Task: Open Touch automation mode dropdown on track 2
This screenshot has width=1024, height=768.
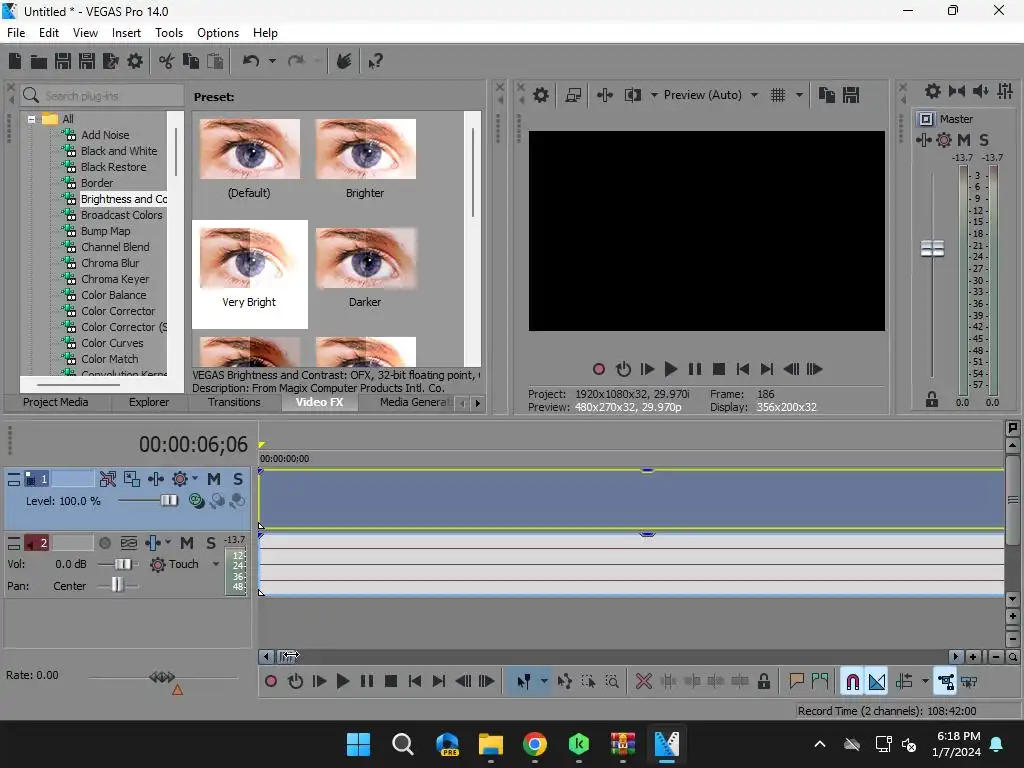Action: (216, 564)
